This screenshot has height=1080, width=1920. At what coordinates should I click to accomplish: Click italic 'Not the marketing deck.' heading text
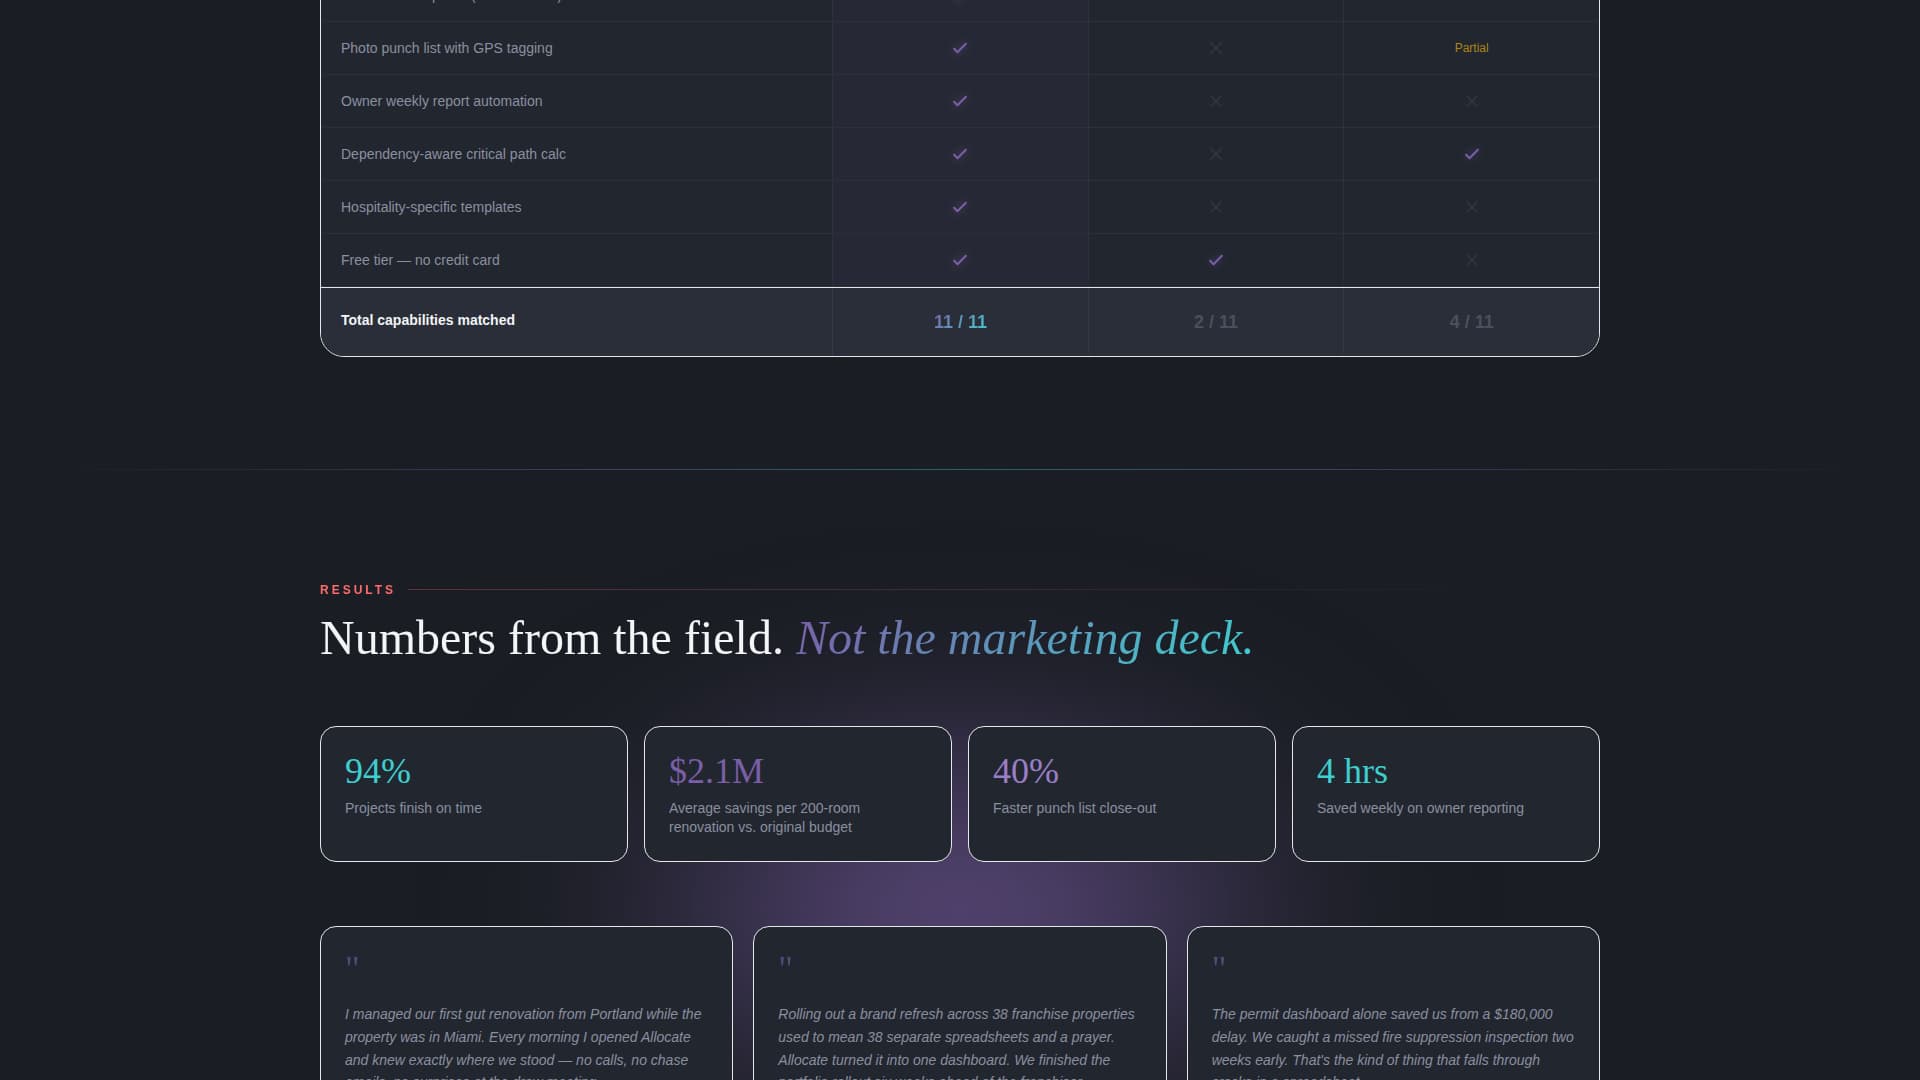coord(1024,638)
